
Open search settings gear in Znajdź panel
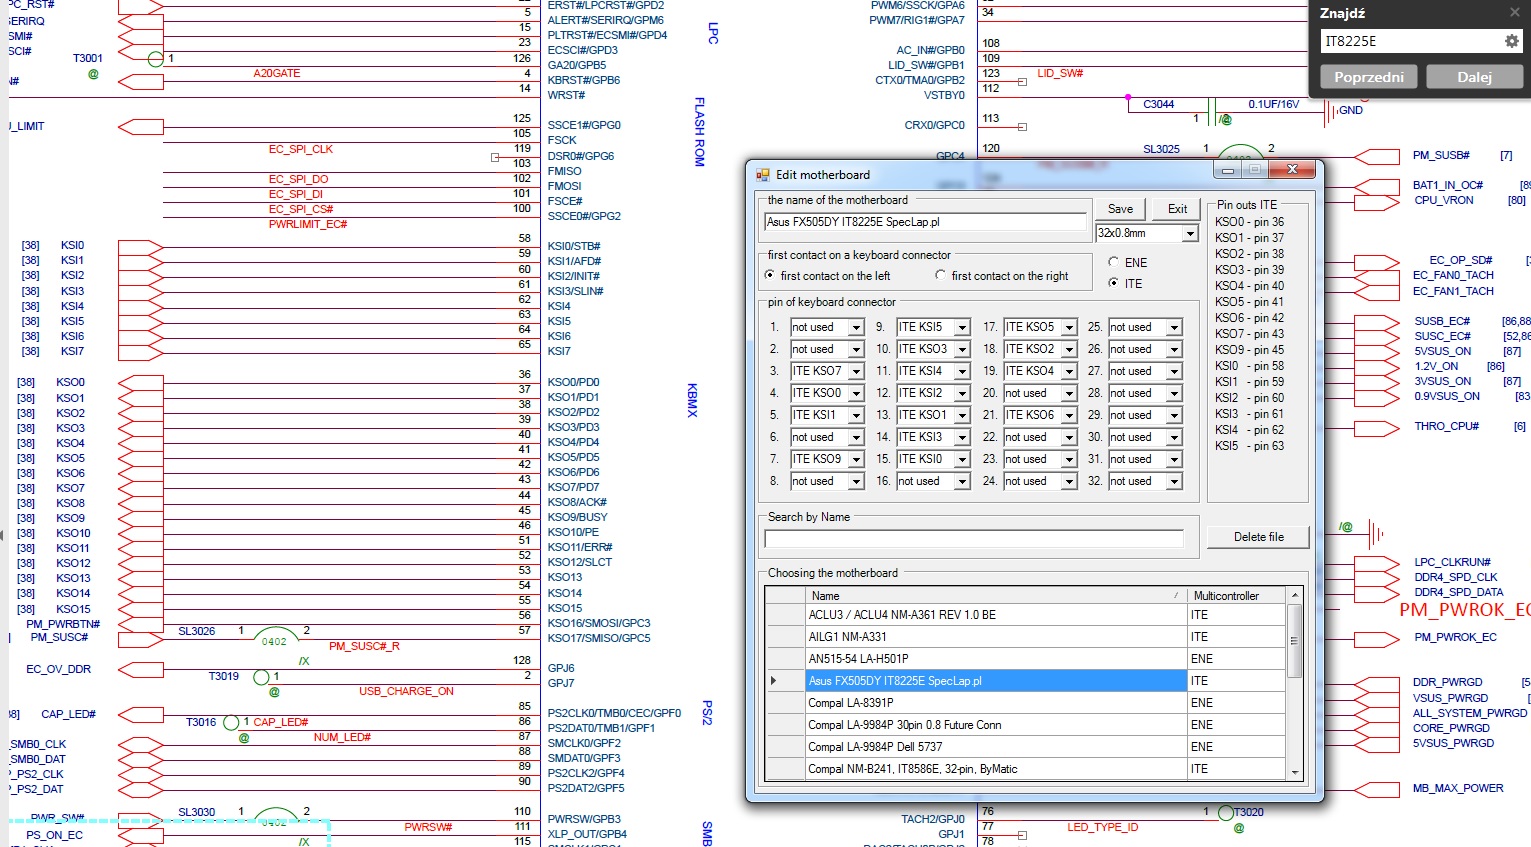1511,41
